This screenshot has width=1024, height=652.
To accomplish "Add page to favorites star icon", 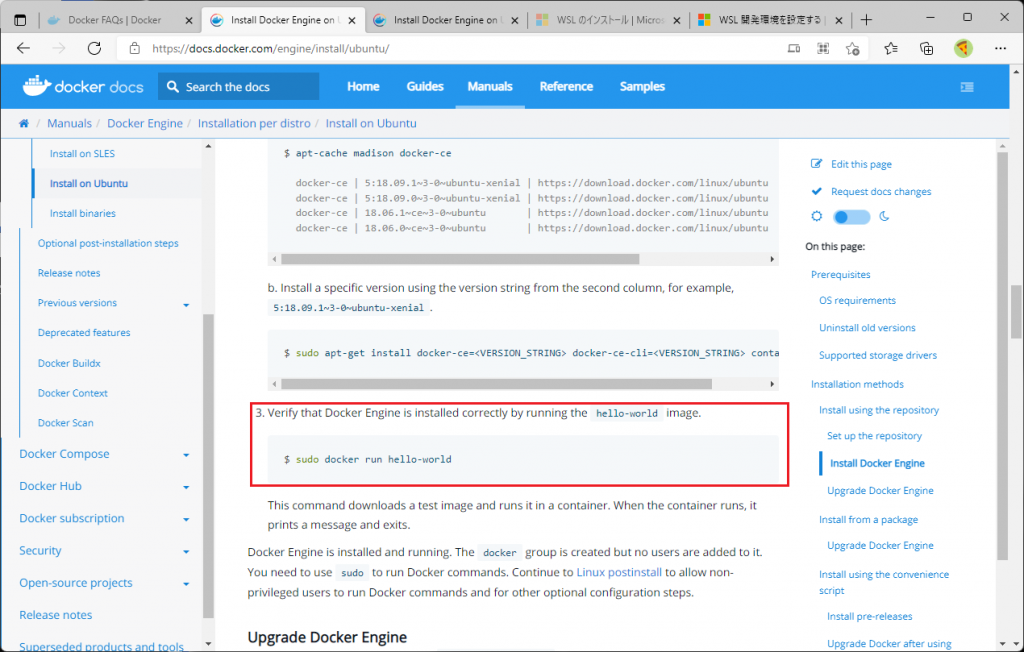I will 852,48.
